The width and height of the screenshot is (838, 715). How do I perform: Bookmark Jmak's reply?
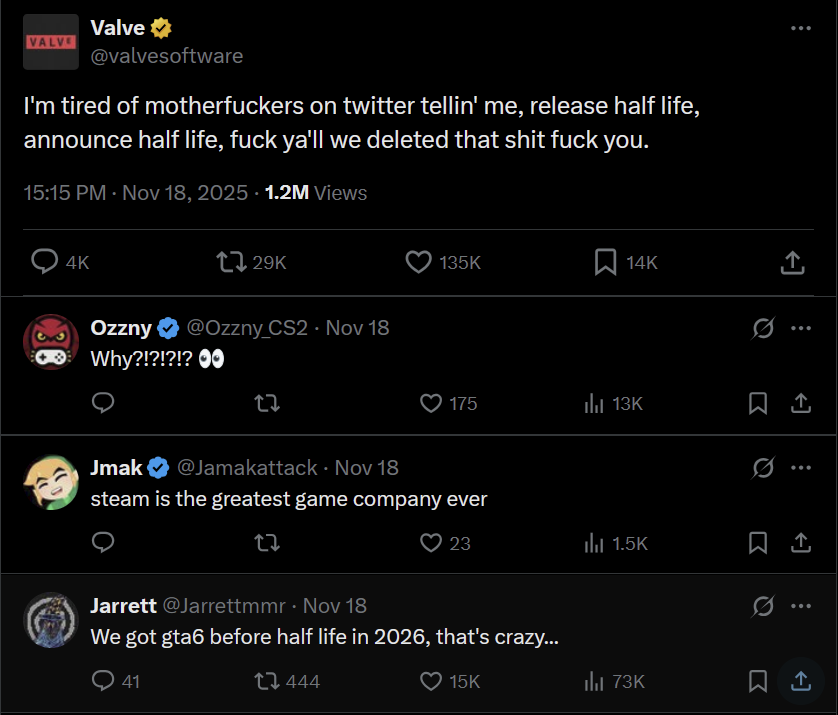point(758,543)
